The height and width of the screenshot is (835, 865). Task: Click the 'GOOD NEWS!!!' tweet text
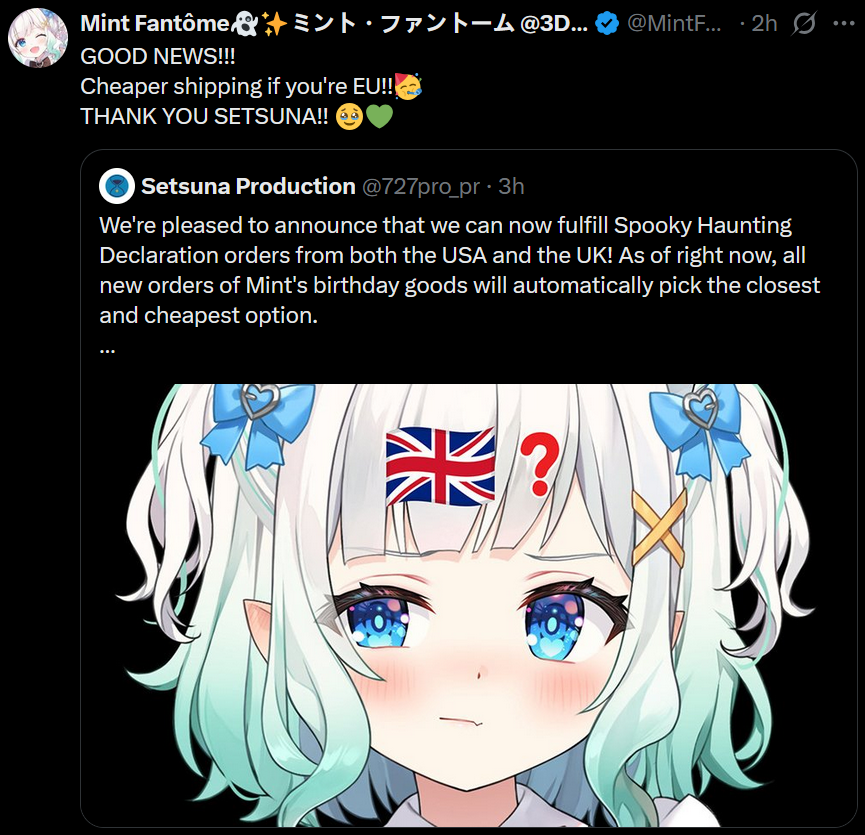coord(158,56)
